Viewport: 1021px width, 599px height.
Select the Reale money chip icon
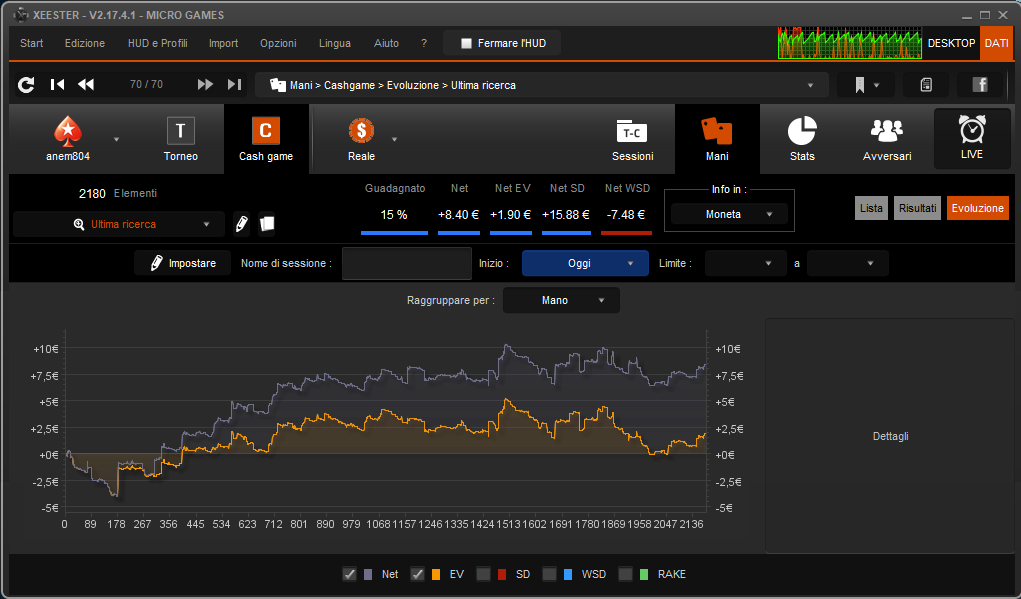361,131
